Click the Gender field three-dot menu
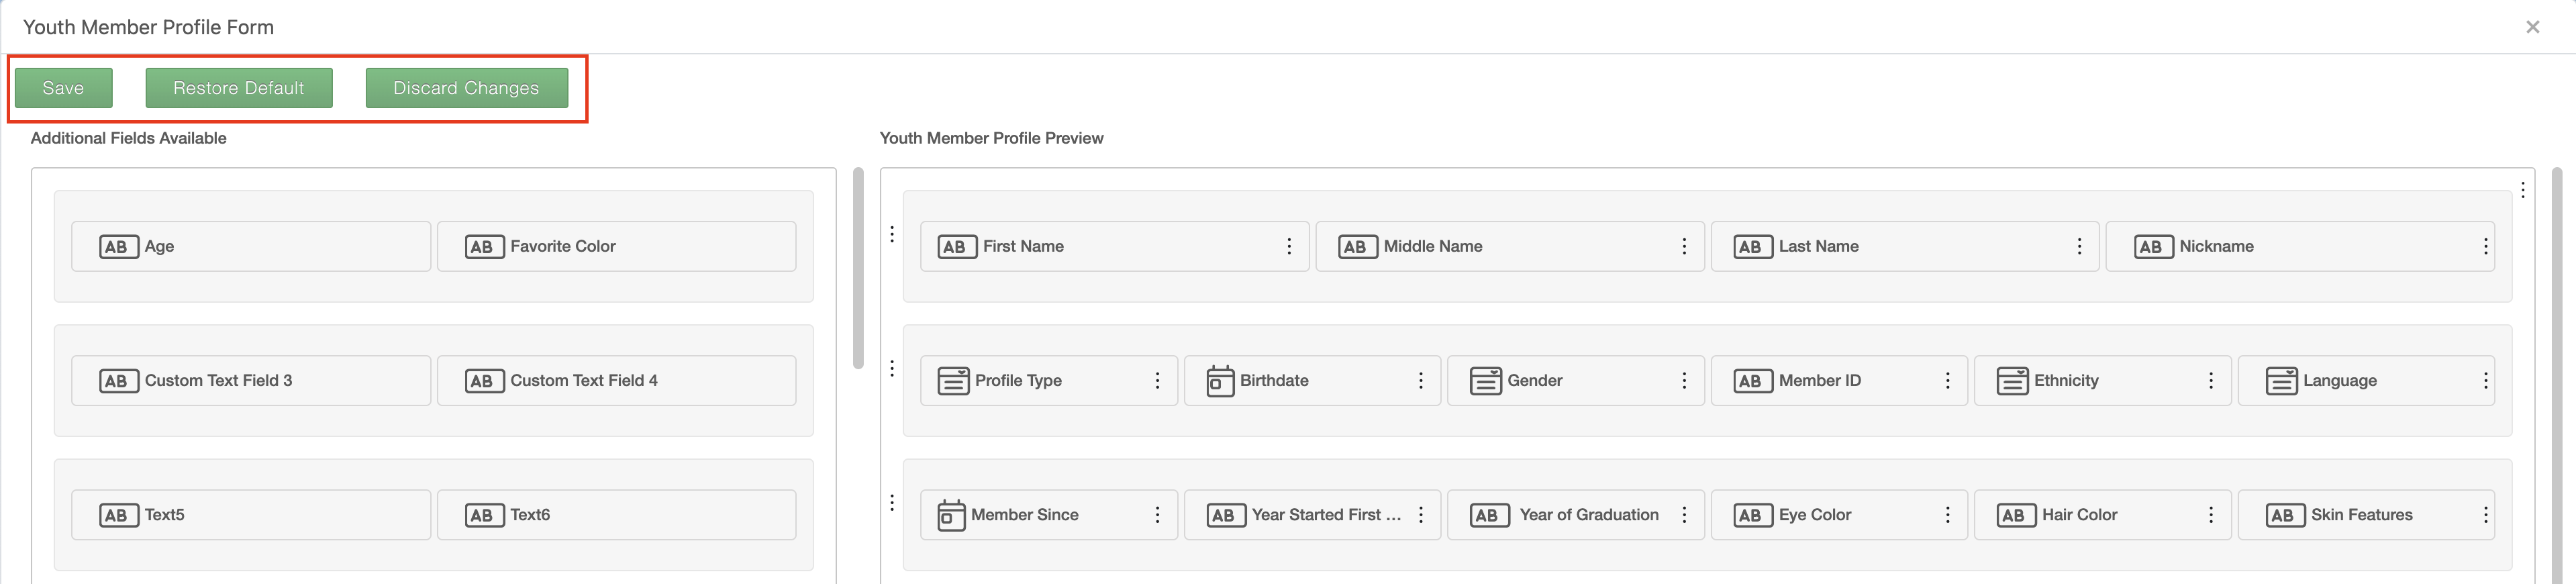This screenshot has width=2576, height=584. coord(1684,380)
